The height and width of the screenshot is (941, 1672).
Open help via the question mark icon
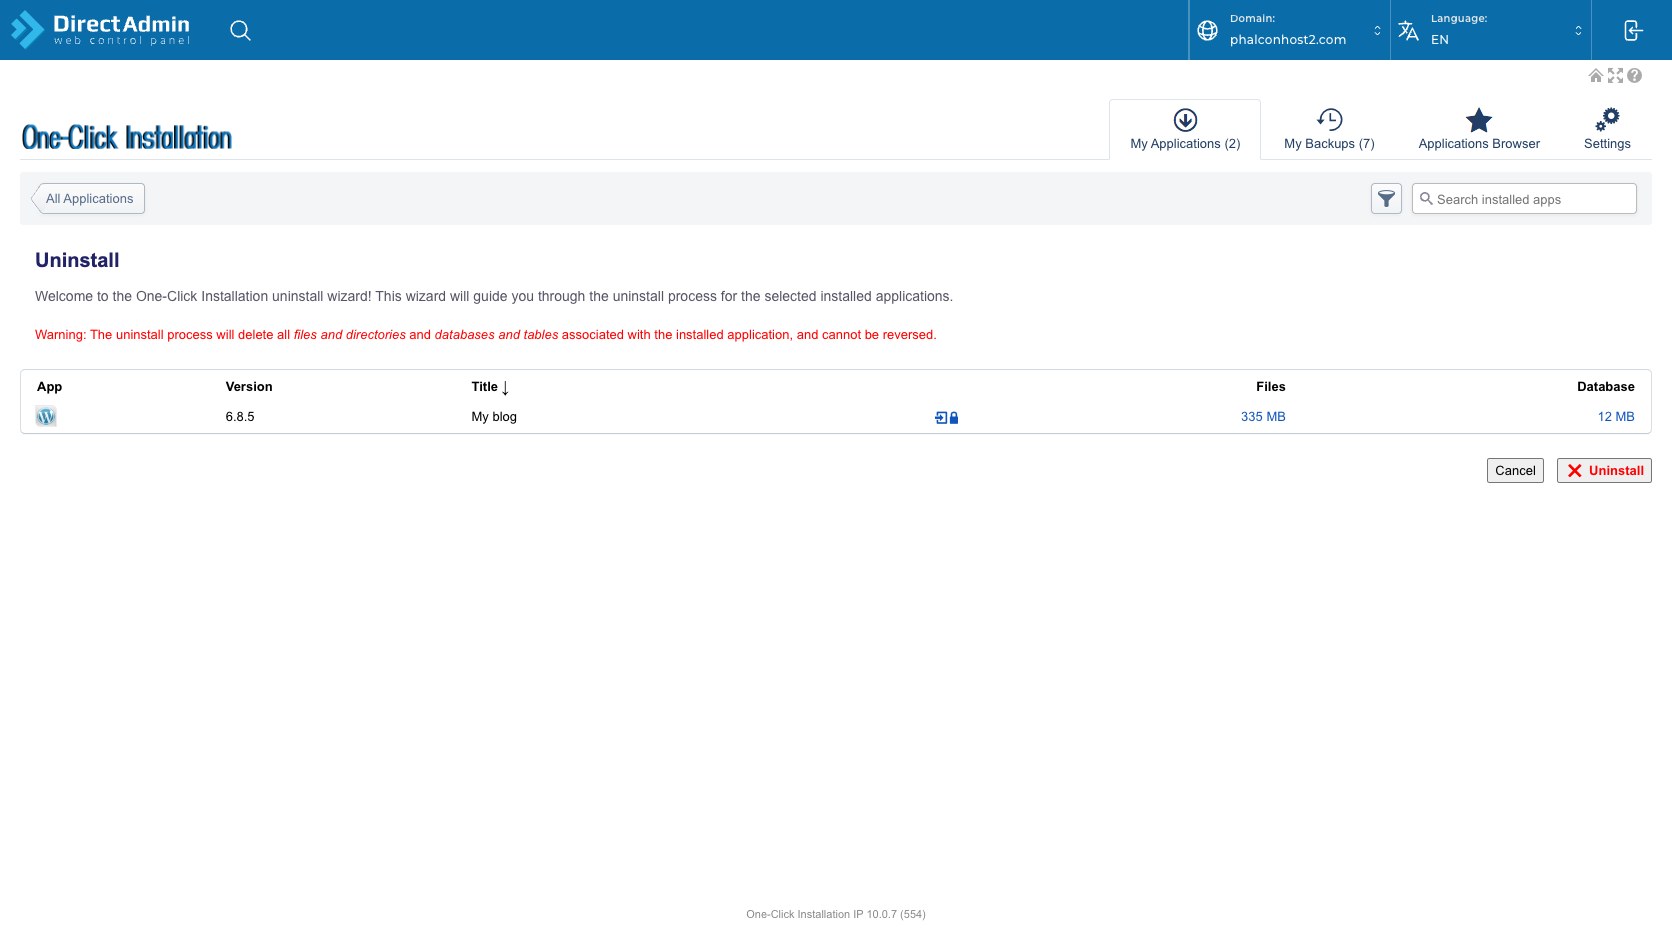point(1634,76)
